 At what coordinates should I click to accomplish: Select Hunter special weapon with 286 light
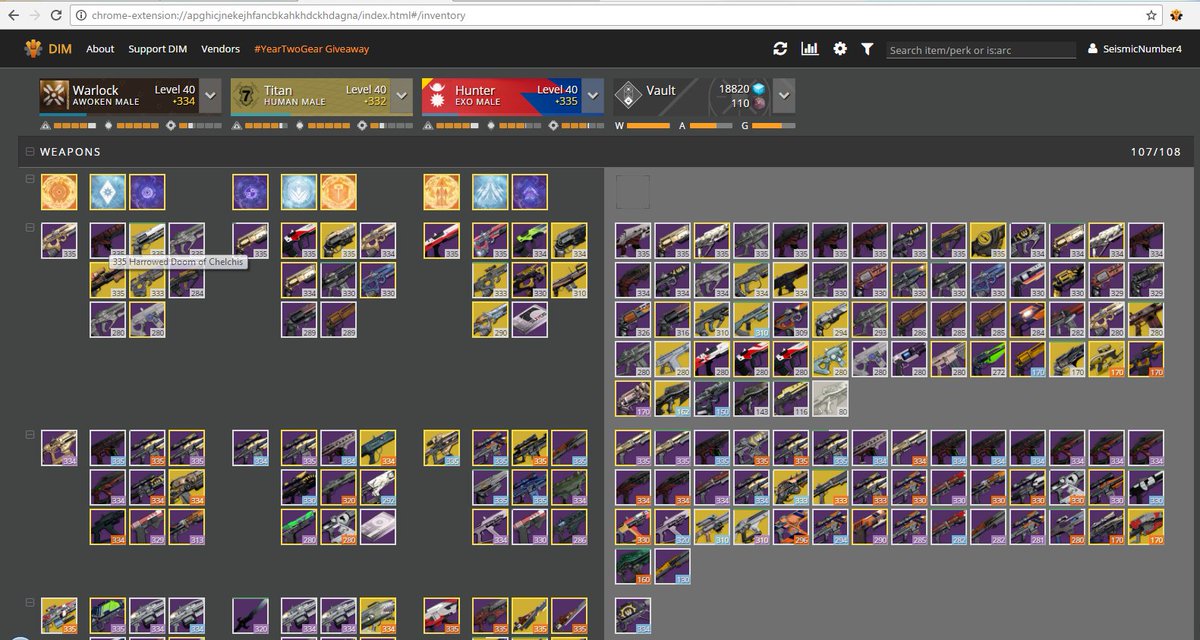569,527
